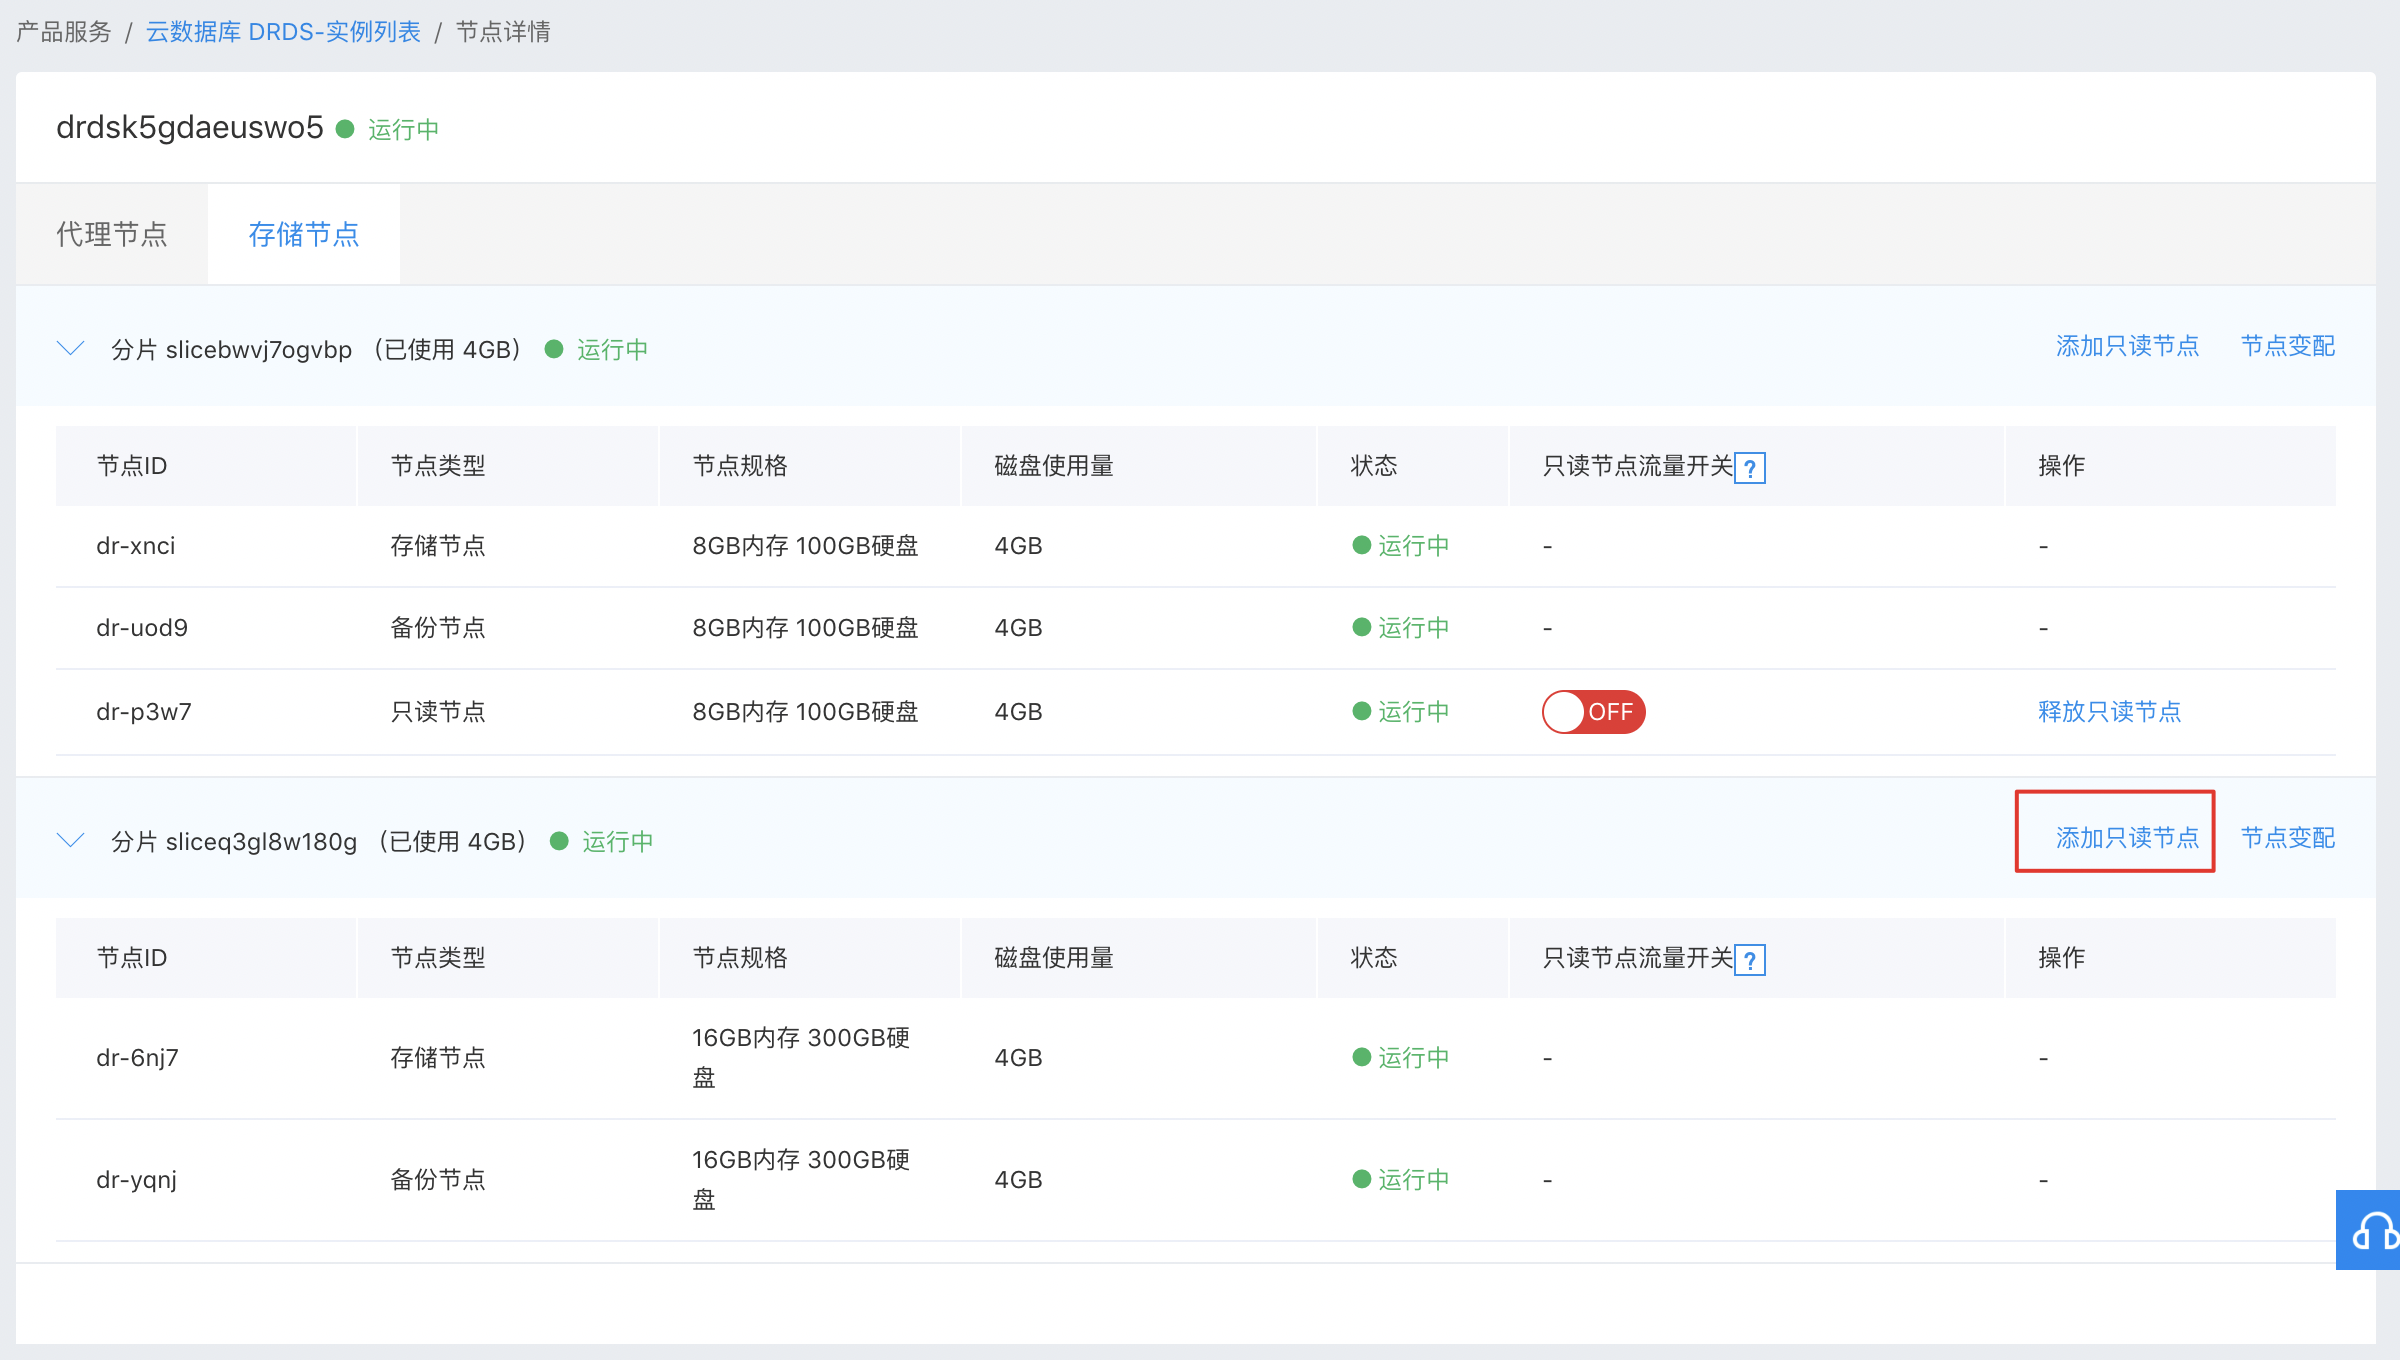Select the 存储节点 tab
The height and width of the screenshot is (1360, 2400).
click(x=304, y=234)
